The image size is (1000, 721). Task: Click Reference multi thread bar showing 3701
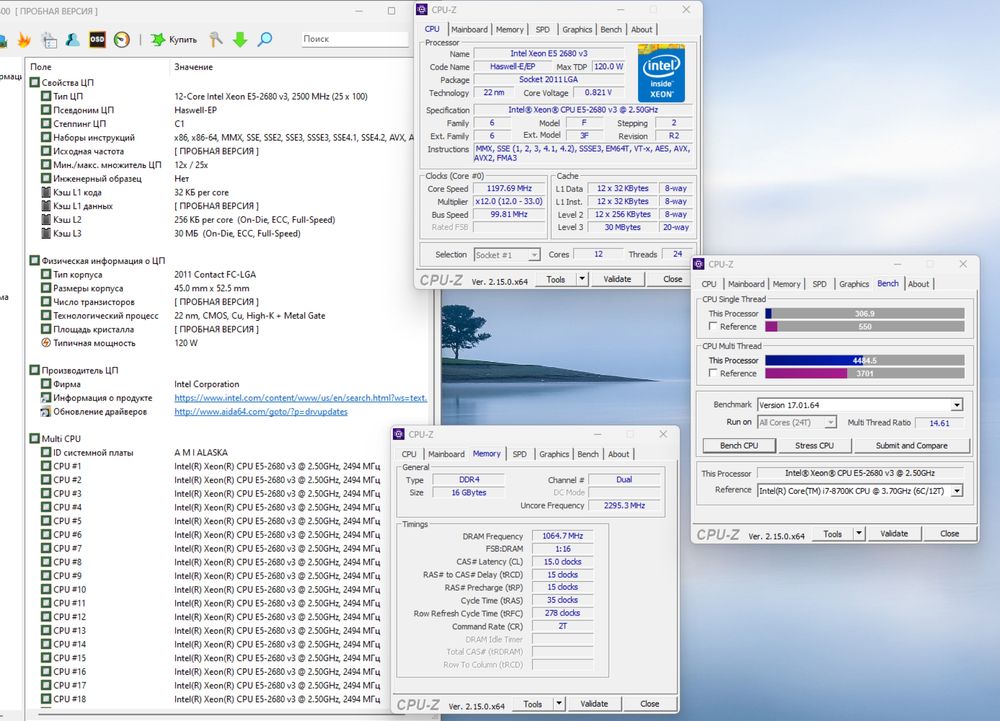click(864, 374)
